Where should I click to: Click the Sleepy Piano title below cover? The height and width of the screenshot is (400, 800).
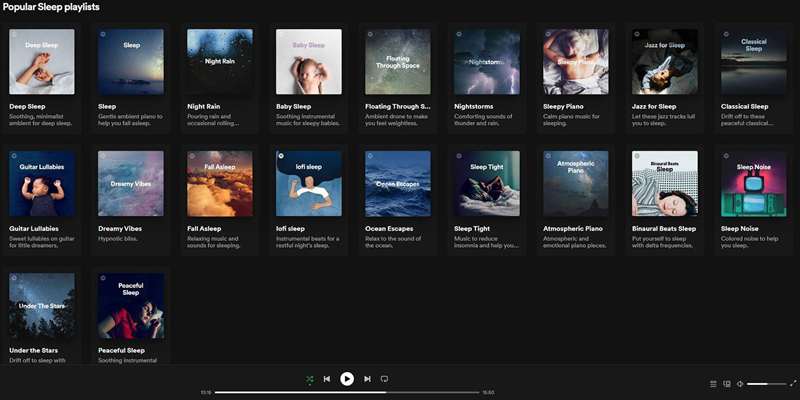coord(563,107)
